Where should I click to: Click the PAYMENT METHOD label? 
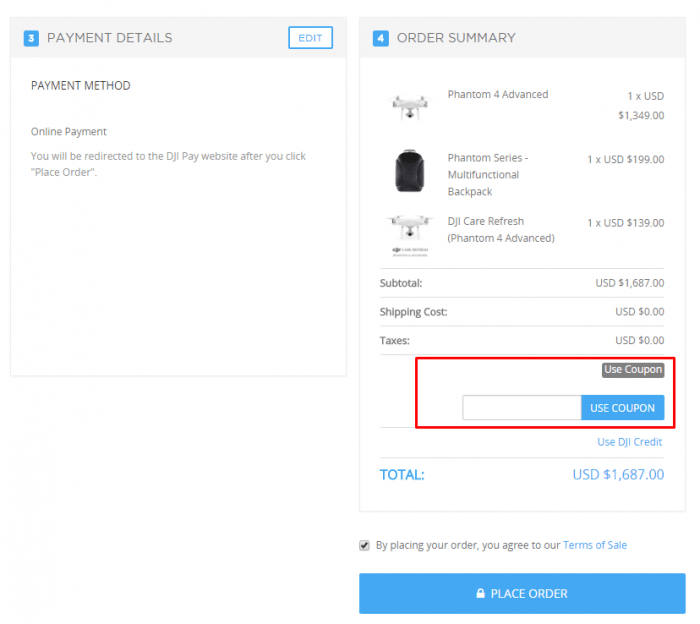[80, 86]
